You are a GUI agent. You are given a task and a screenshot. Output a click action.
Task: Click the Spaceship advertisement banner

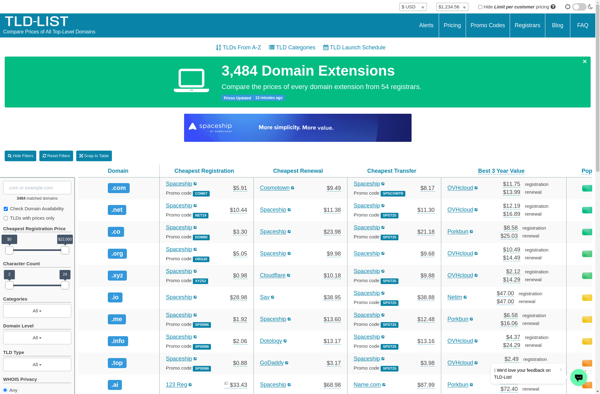pyautogui.click(x=298, y=128)
